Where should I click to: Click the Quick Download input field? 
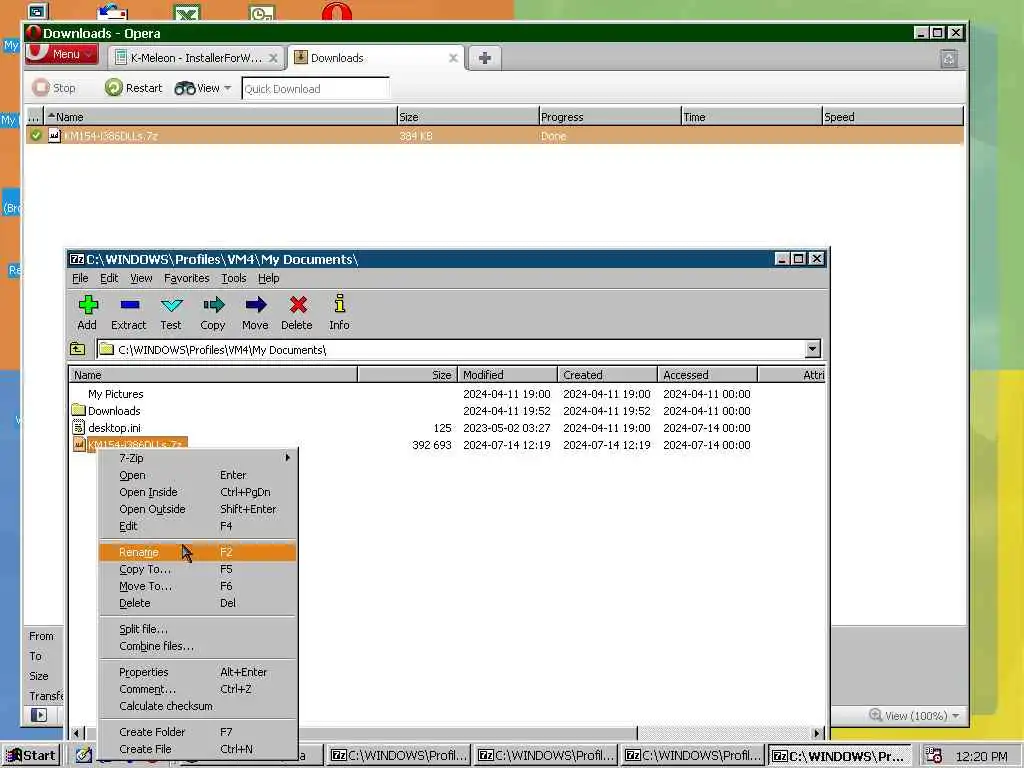point(315,88)
